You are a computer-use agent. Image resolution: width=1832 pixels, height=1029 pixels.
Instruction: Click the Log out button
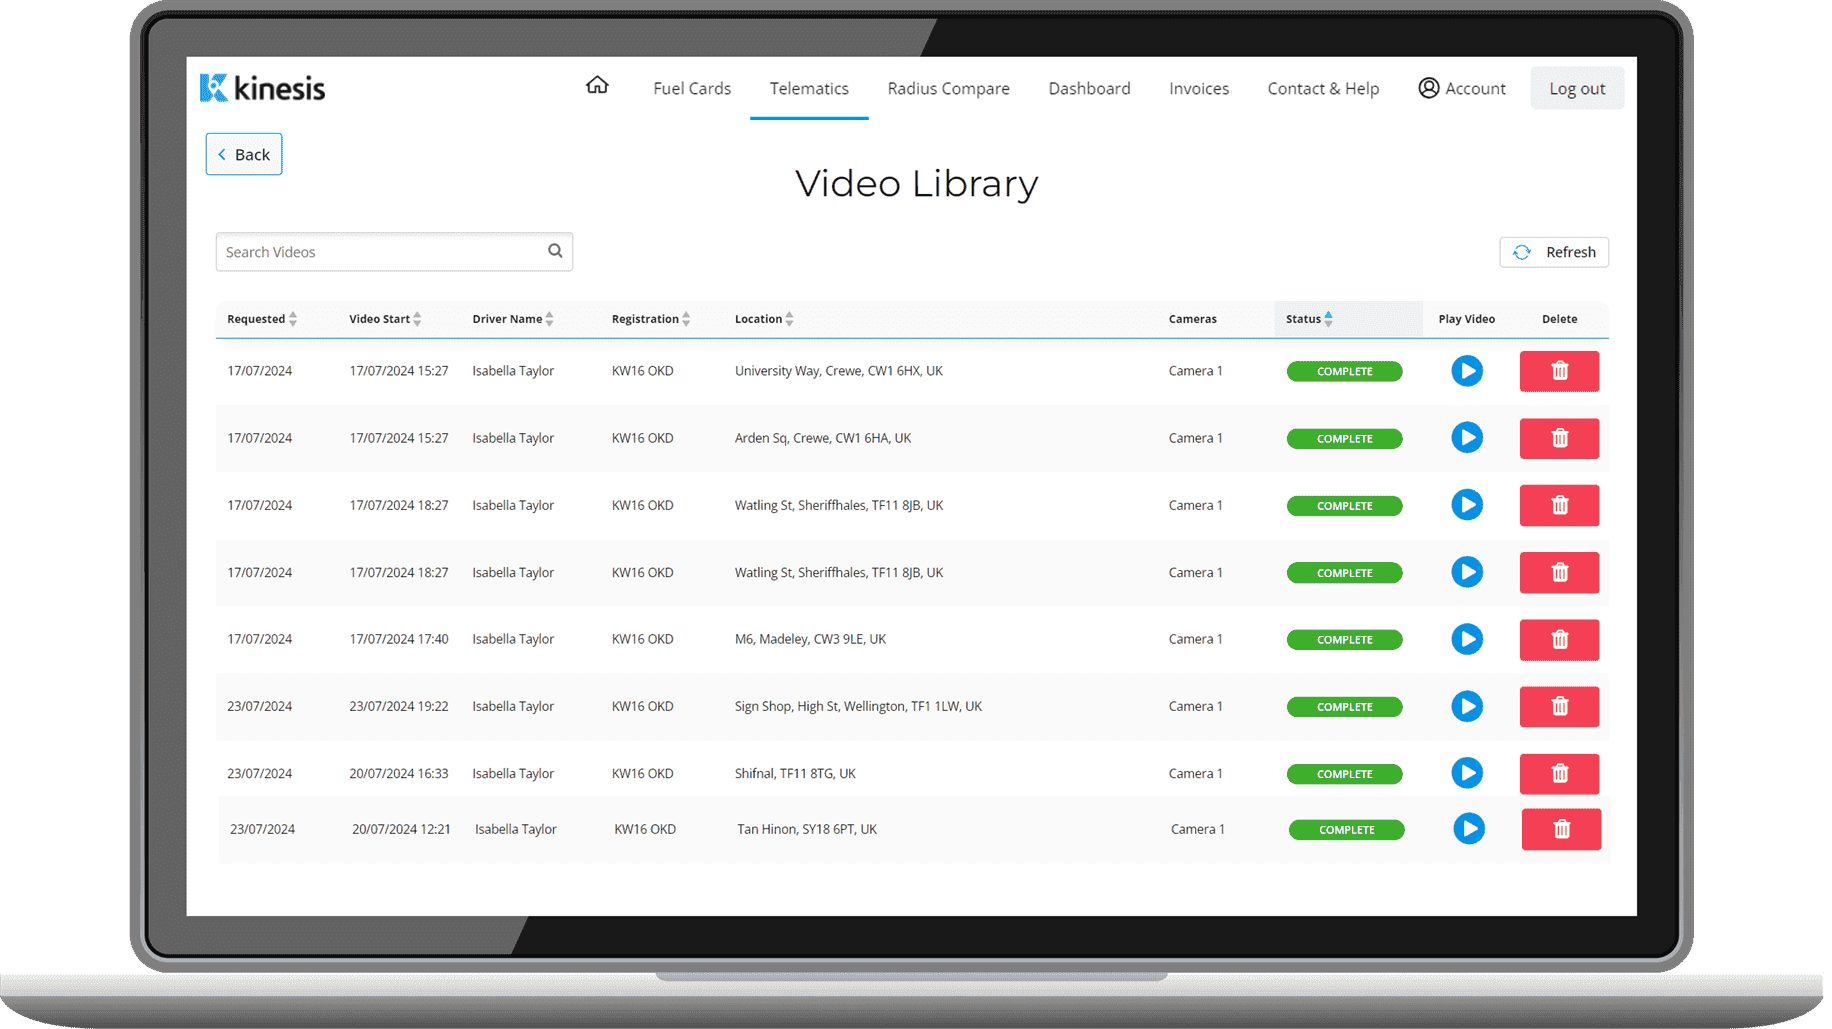point(1576,88)
